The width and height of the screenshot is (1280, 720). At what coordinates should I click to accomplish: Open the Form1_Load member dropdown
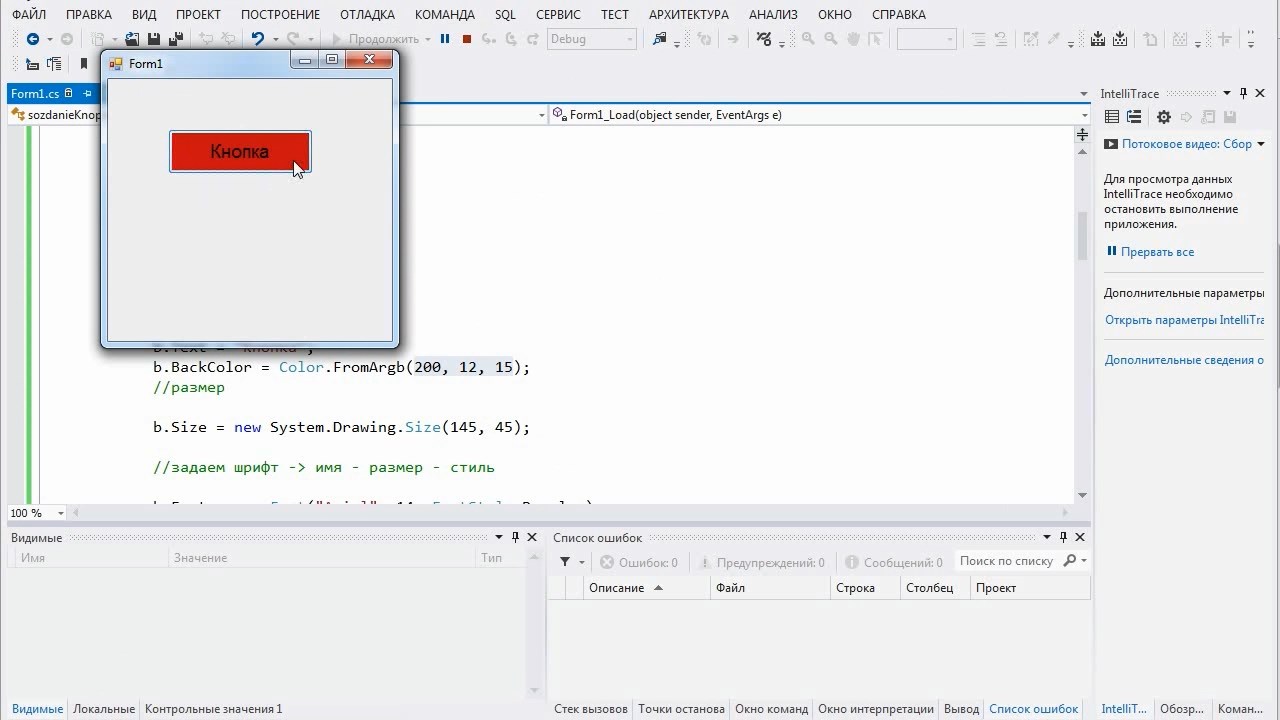1083,115
